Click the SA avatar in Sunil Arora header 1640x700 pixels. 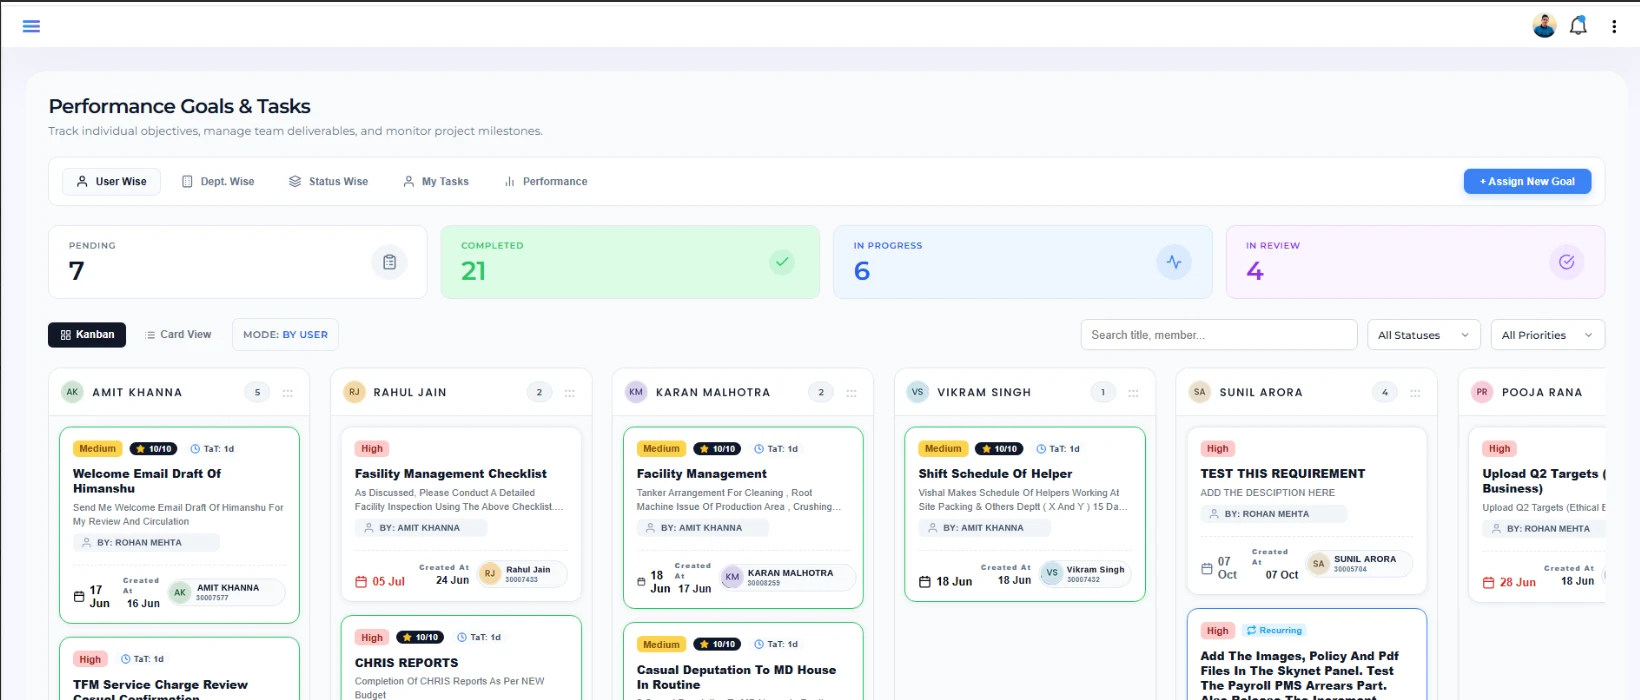(x=1200, y=392)
